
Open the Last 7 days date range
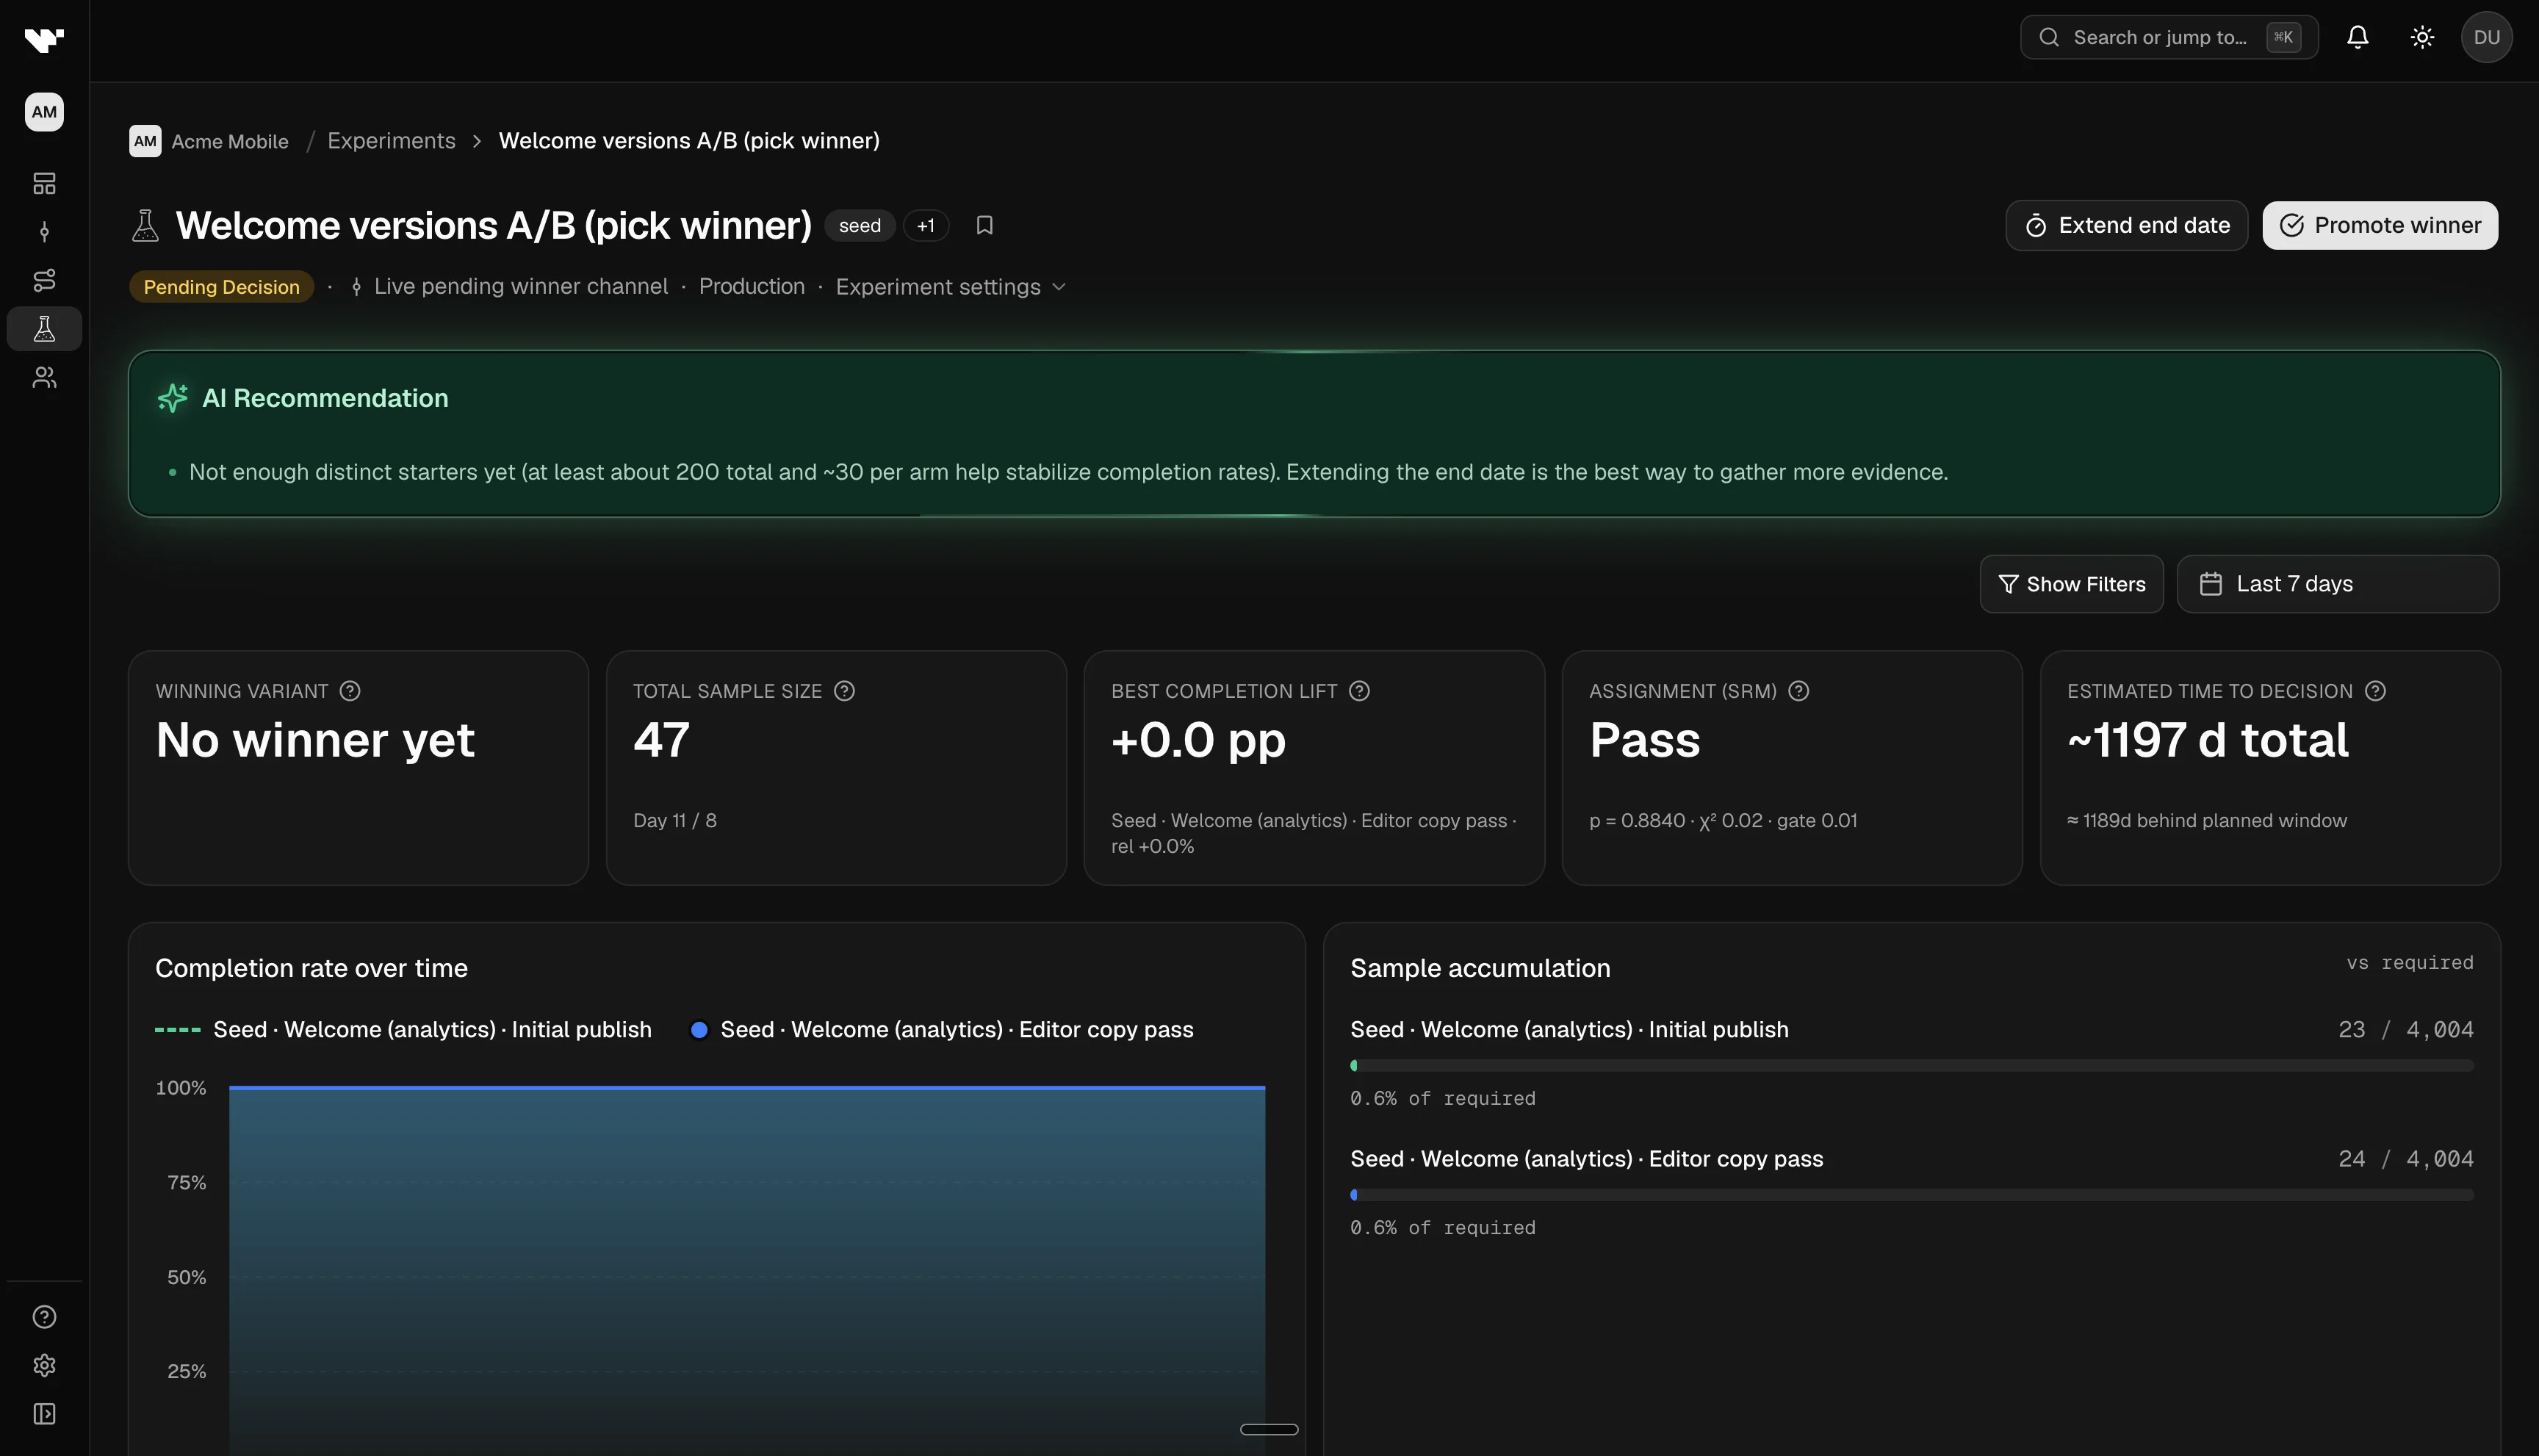pos(2337,584)
